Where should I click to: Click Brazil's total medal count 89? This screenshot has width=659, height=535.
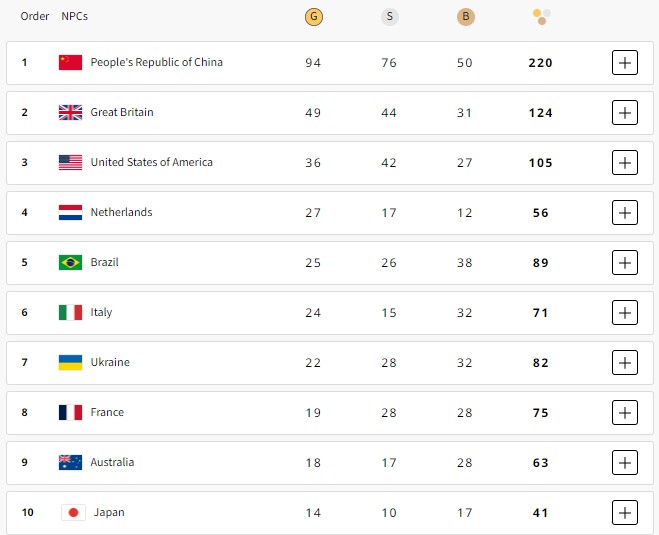(x=541, y=262)
